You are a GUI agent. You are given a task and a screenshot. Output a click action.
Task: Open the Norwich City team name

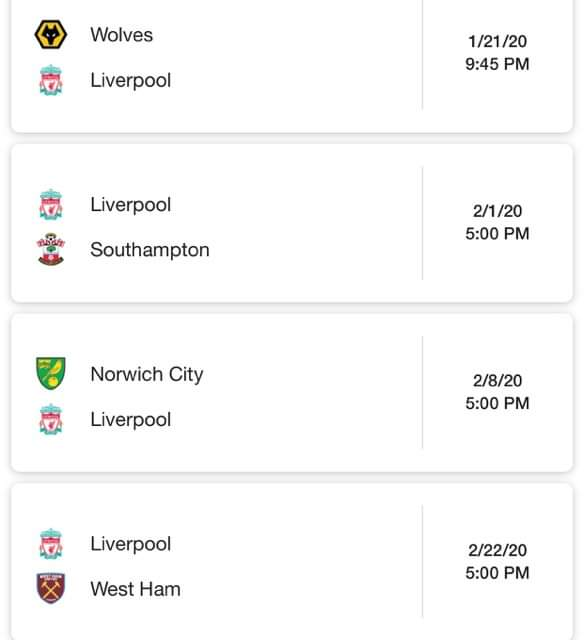point(147,375)
